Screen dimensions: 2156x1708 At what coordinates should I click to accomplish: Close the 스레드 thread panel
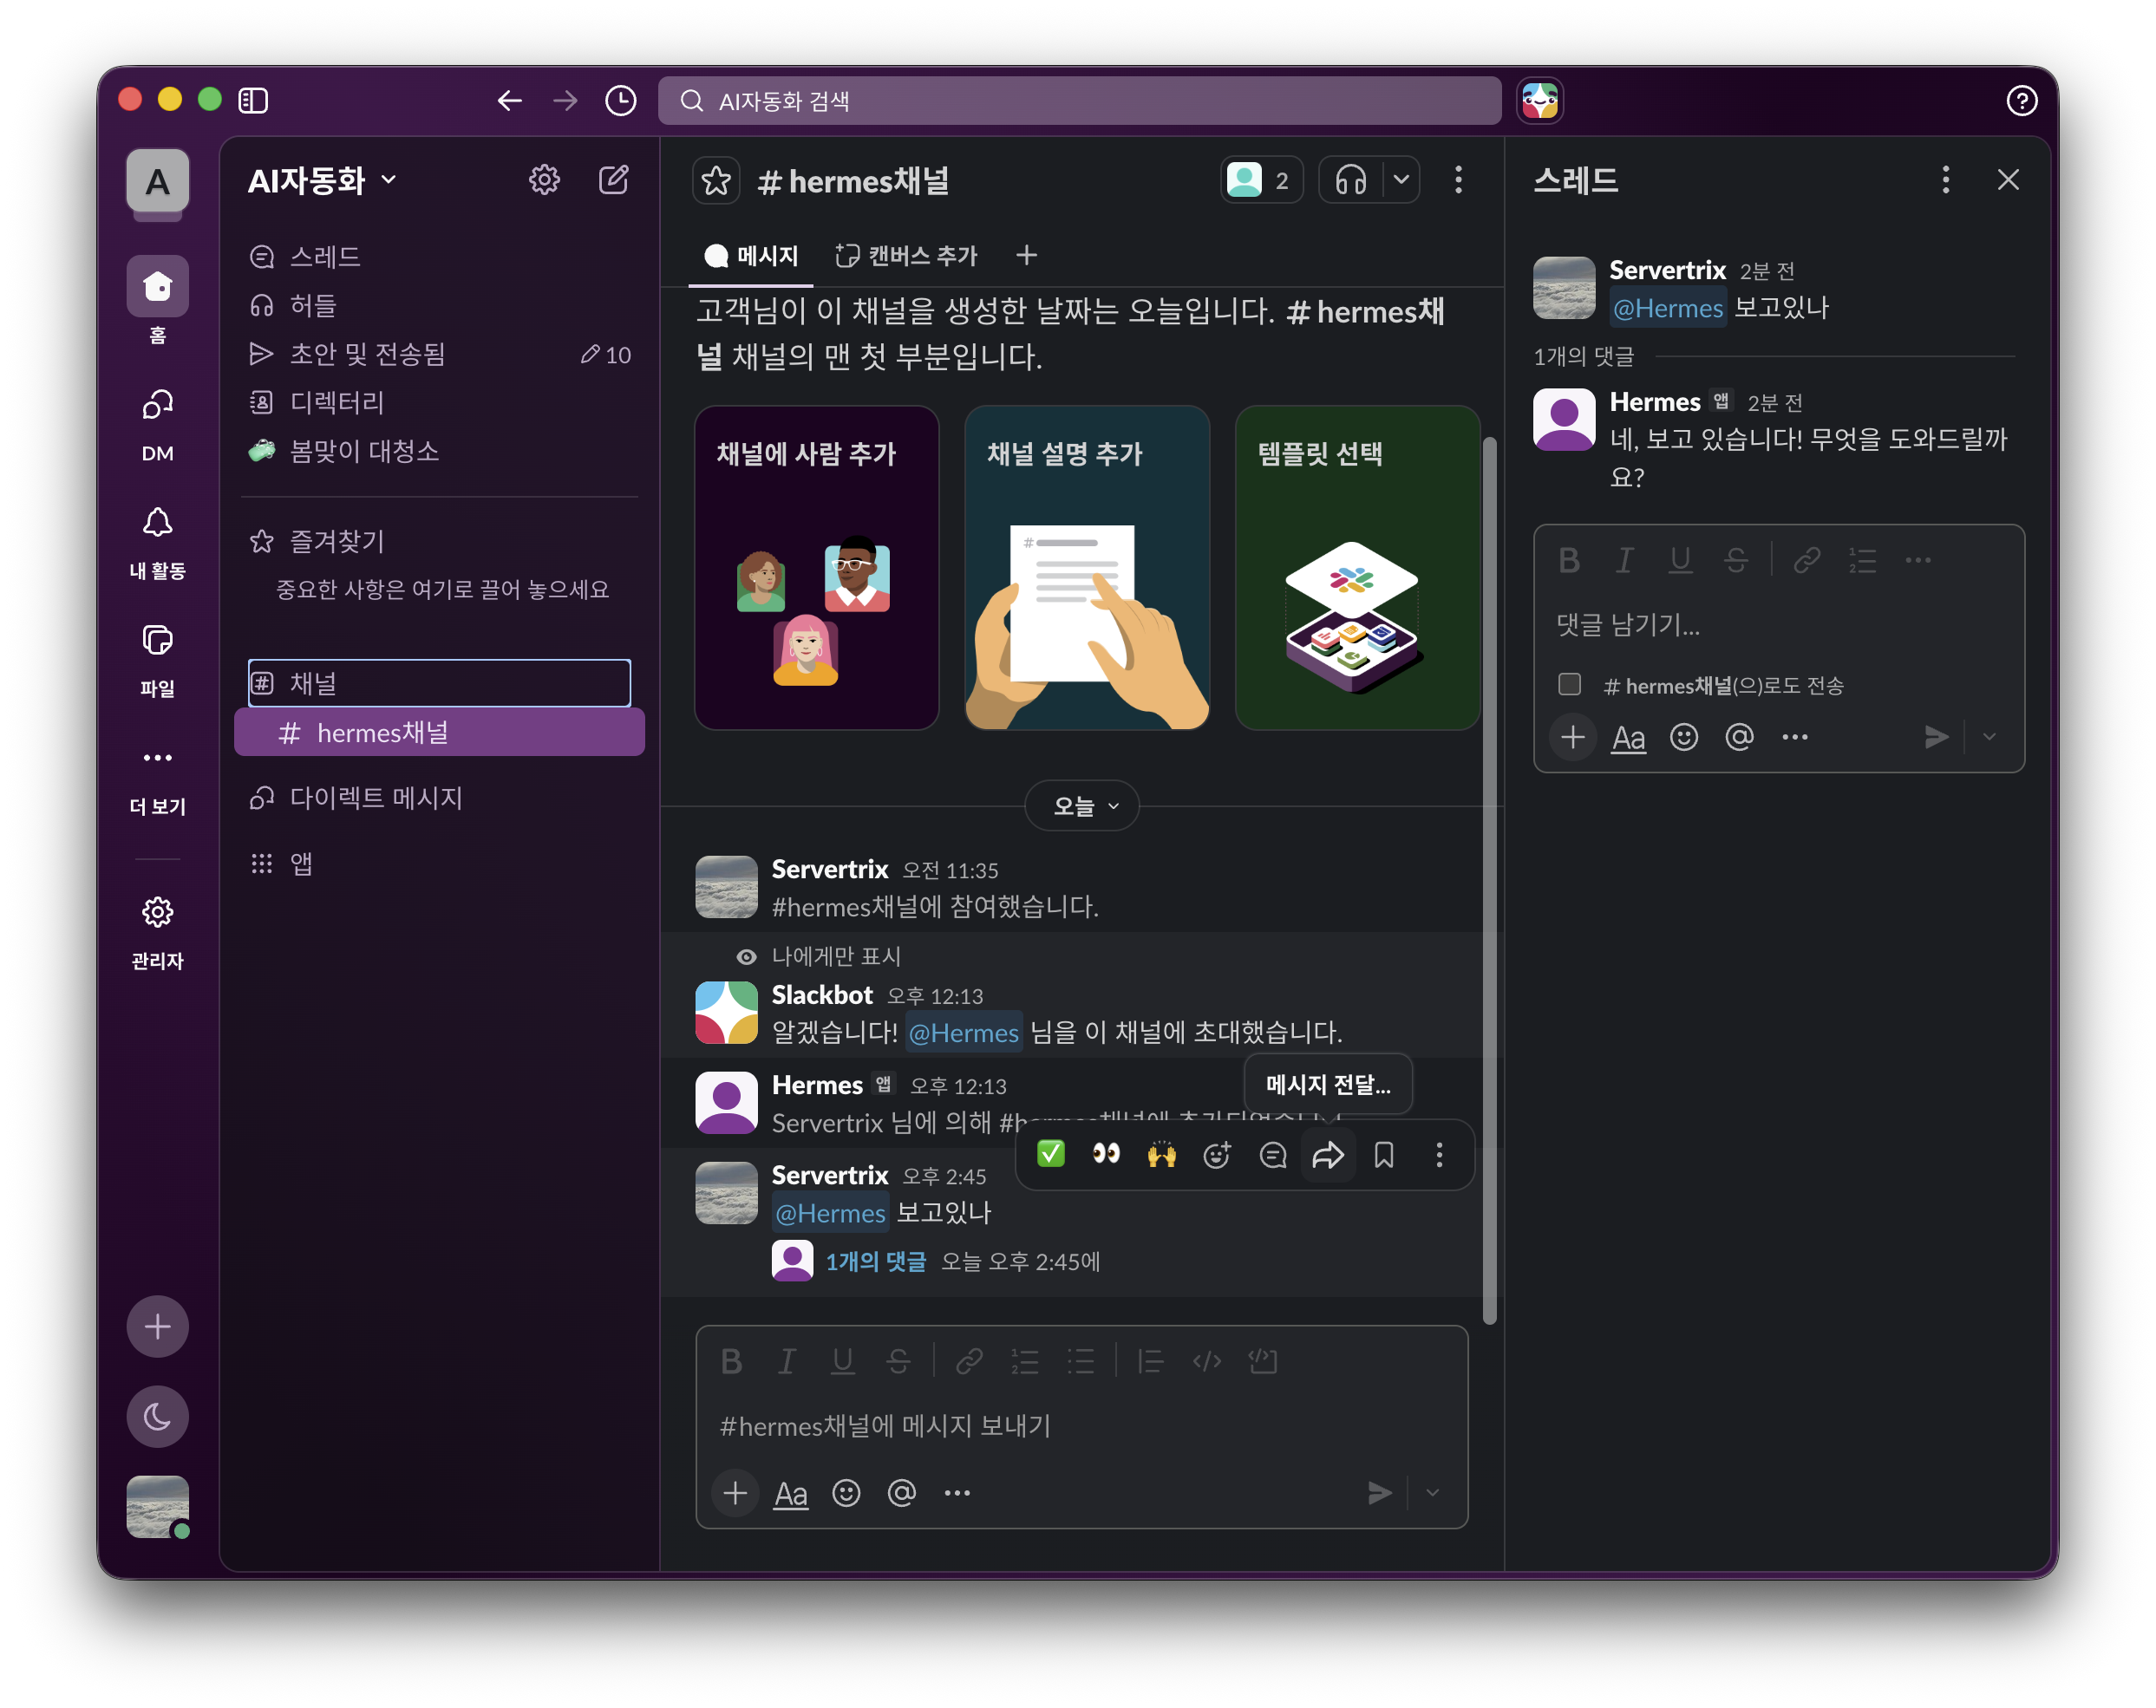click(2008, 180)
